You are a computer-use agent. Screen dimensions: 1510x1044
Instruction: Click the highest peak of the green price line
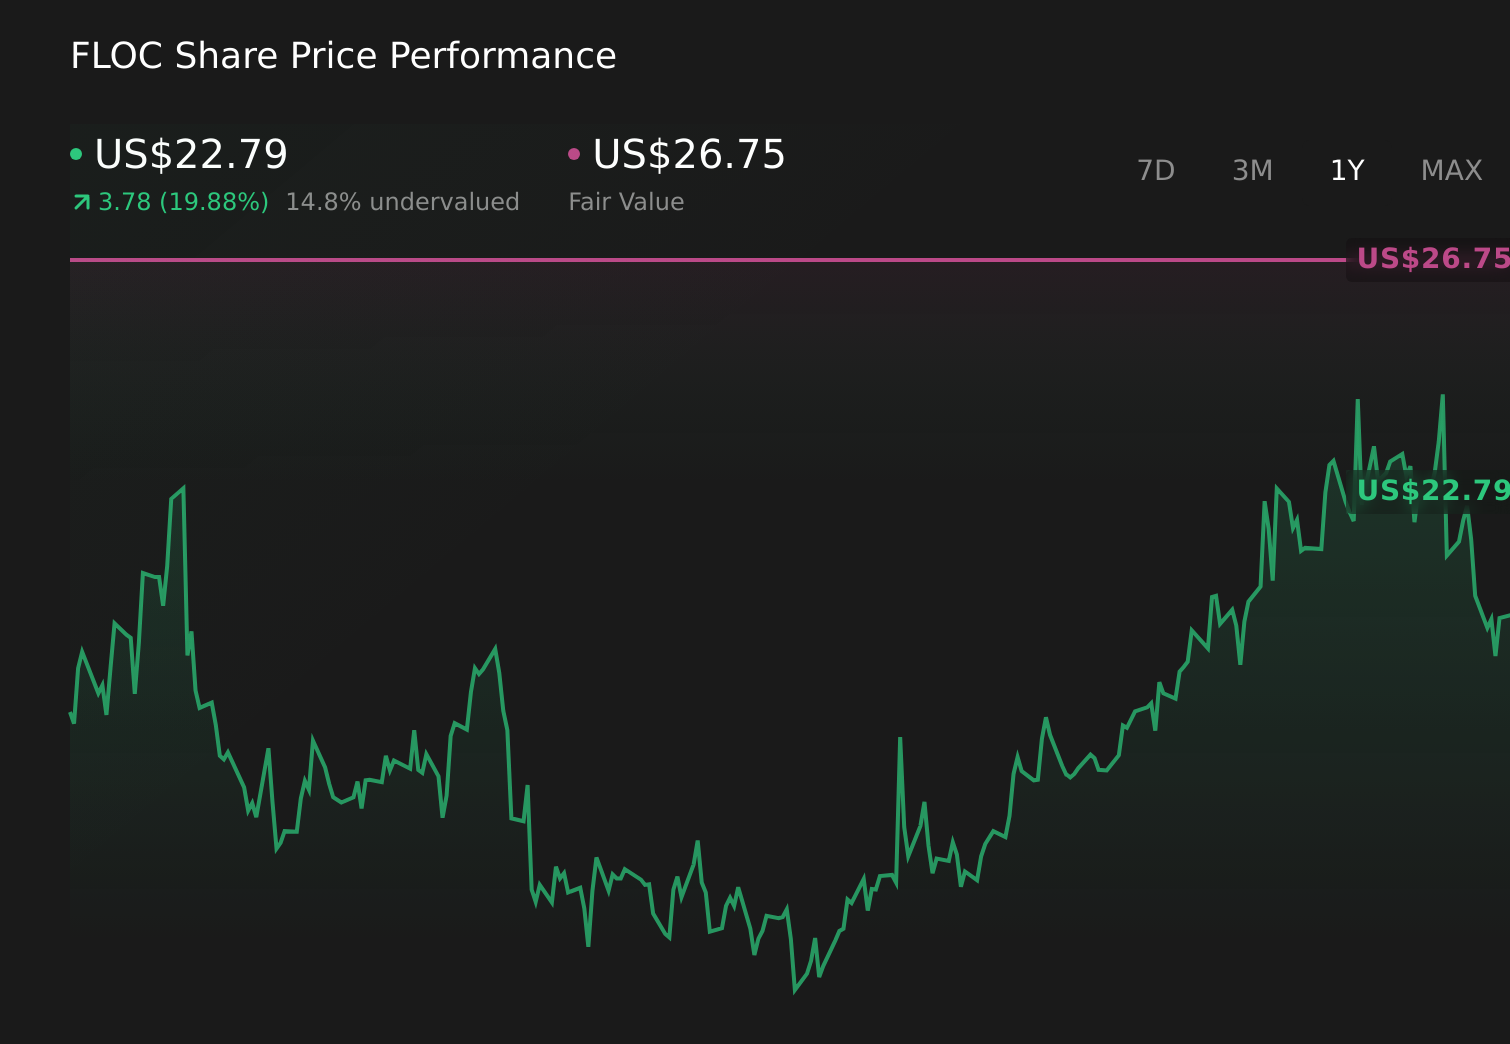click(1443, 395)
